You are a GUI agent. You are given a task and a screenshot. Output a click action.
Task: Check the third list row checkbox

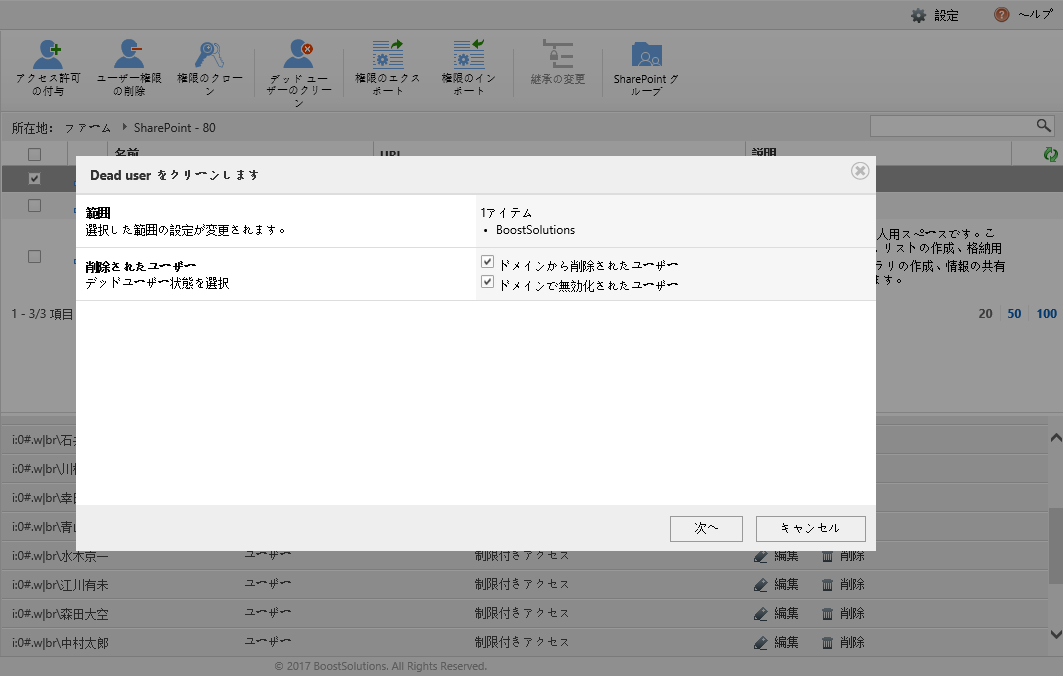pyautogui.click(x=35, y=256)
